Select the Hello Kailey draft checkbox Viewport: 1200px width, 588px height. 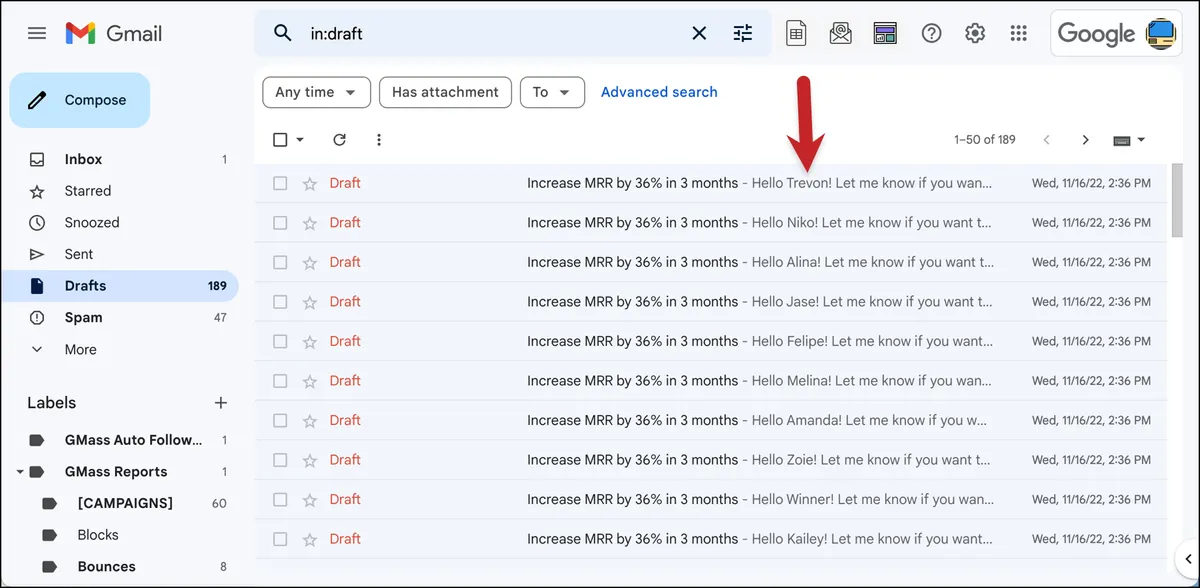point(280,539)
